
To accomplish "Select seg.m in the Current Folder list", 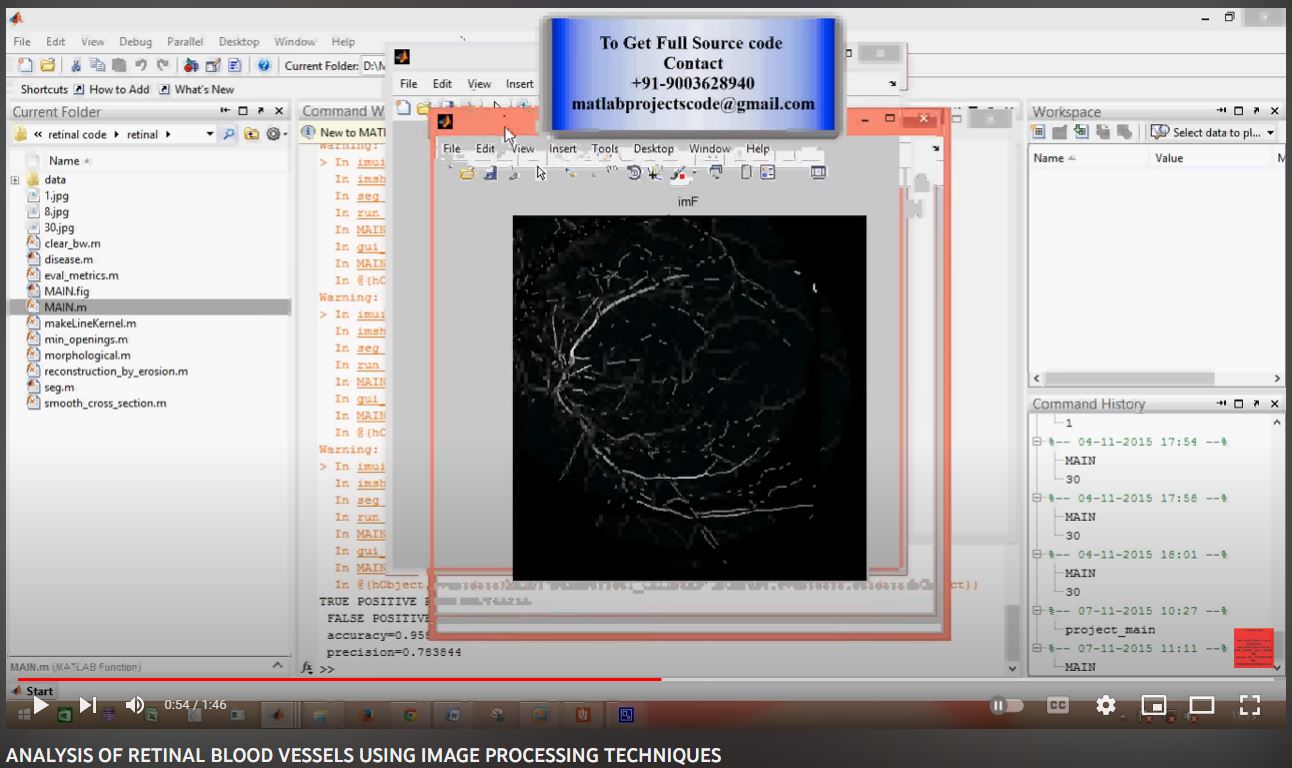I will point(59,387).
